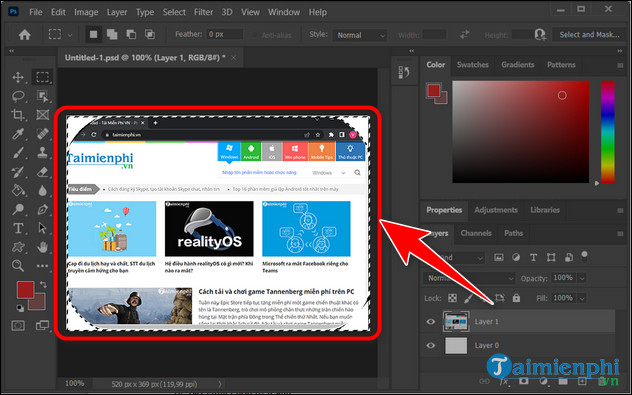The height and width of the screenshot is (395, 632).
Task: Select the Paint Bucket tool
Action: point(18,190)
